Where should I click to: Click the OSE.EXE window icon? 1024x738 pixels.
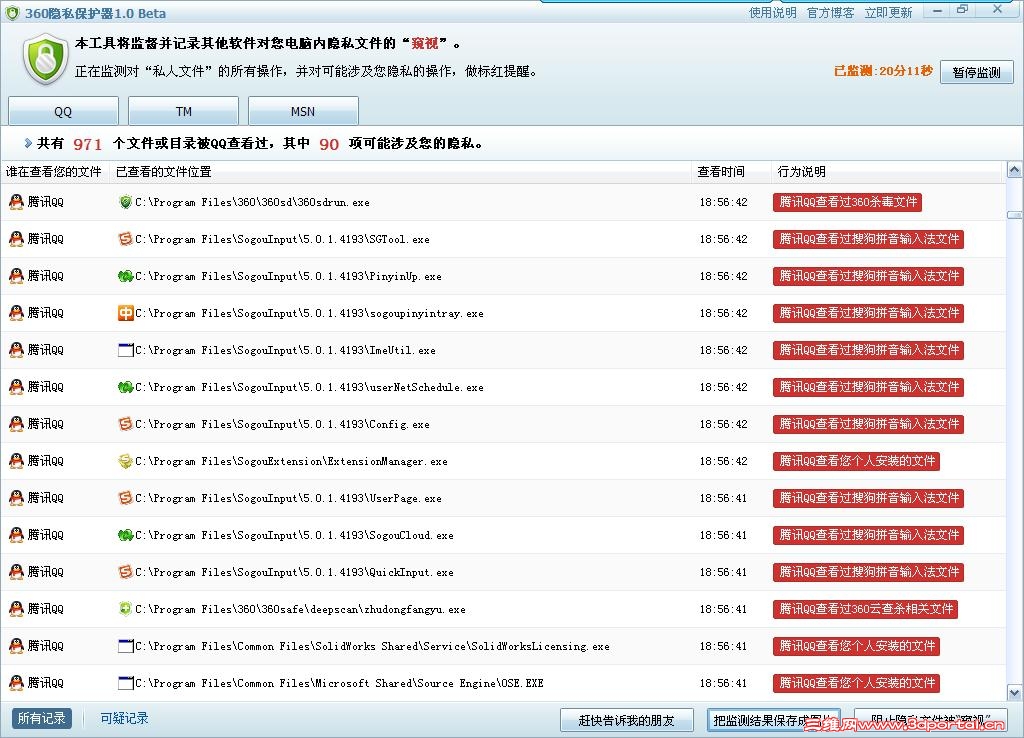tap(125, 682)
